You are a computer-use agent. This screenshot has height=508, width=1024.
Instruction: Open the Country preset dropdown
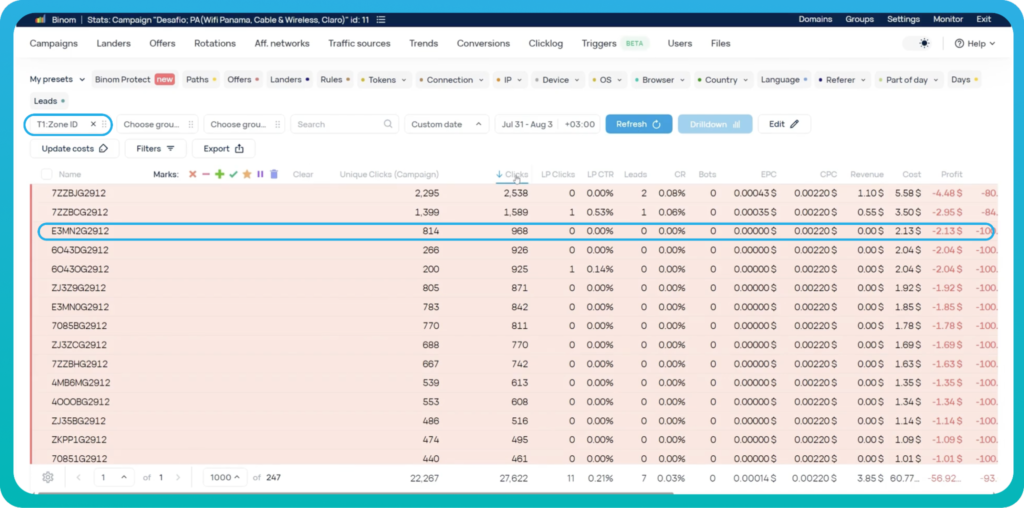pyautogui.click(x=724, y=80)
